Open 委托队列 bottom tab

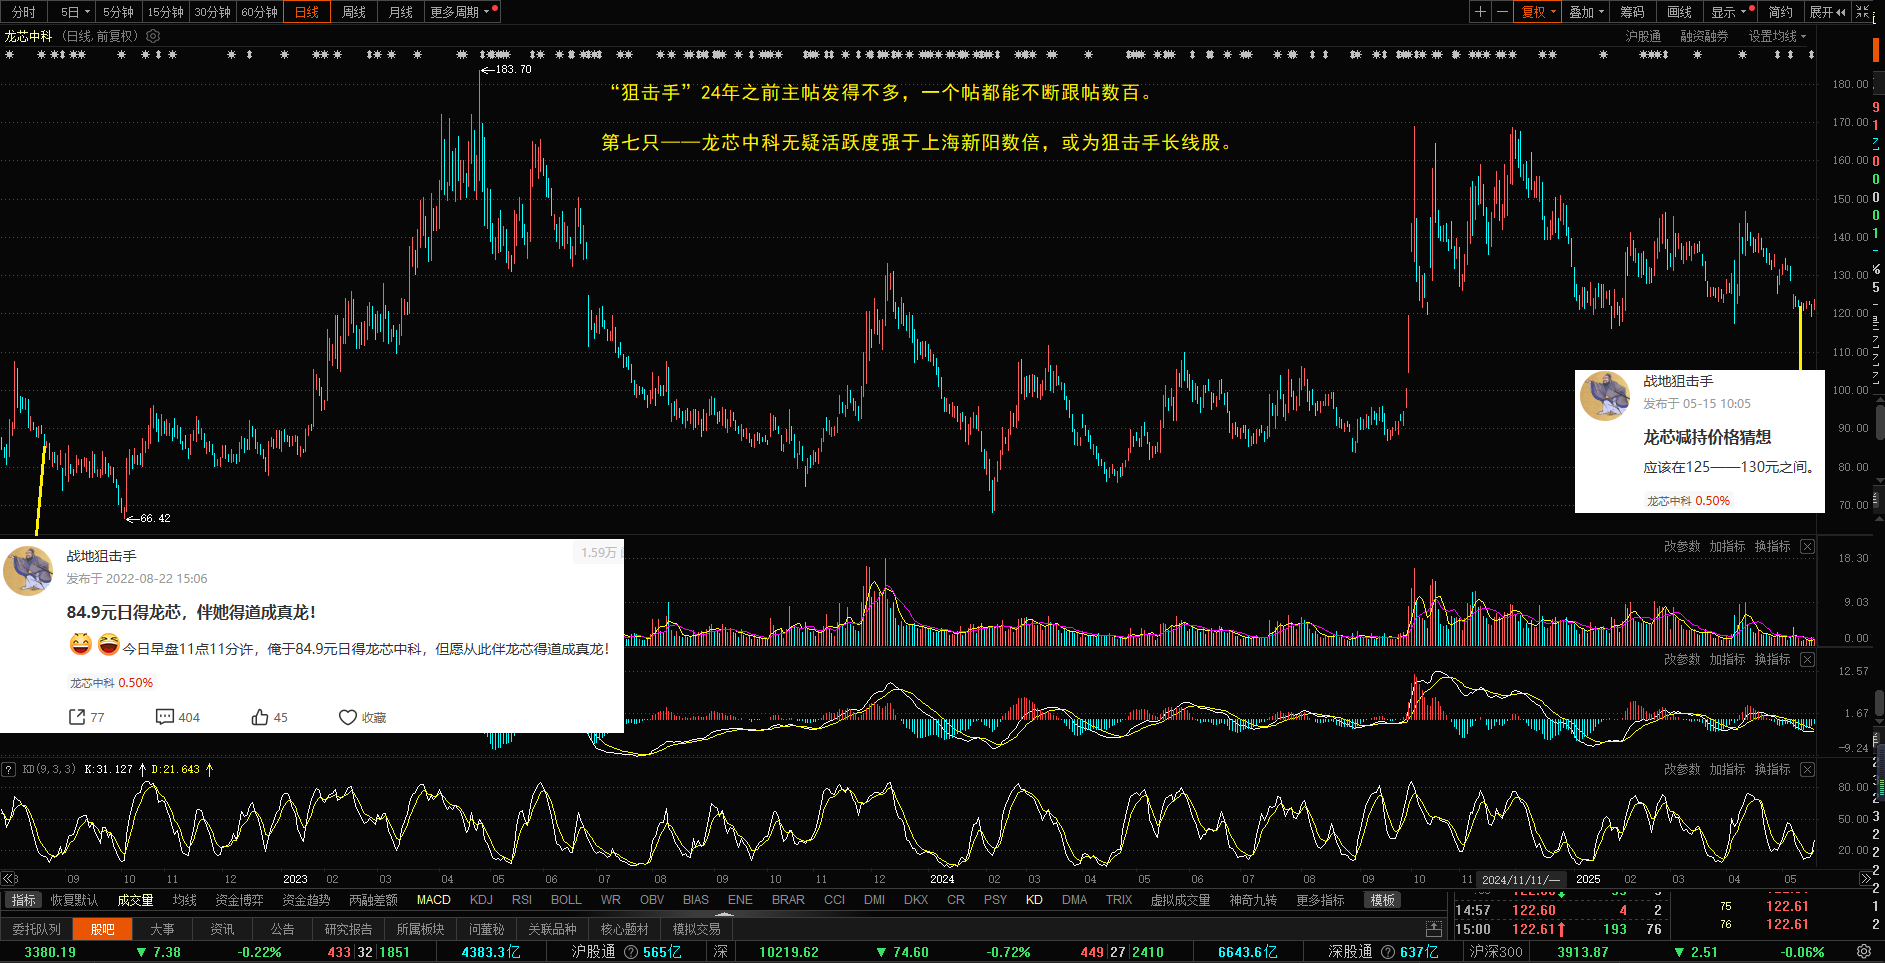(37, 929)
